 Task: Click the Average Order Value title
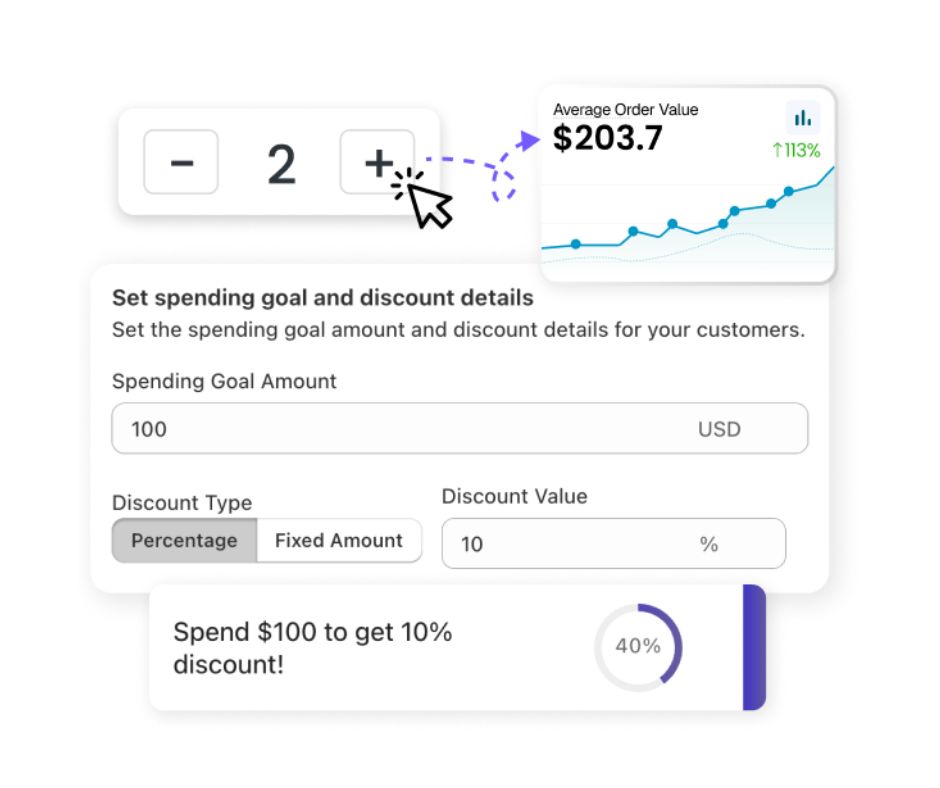click(x=625, y=110)
